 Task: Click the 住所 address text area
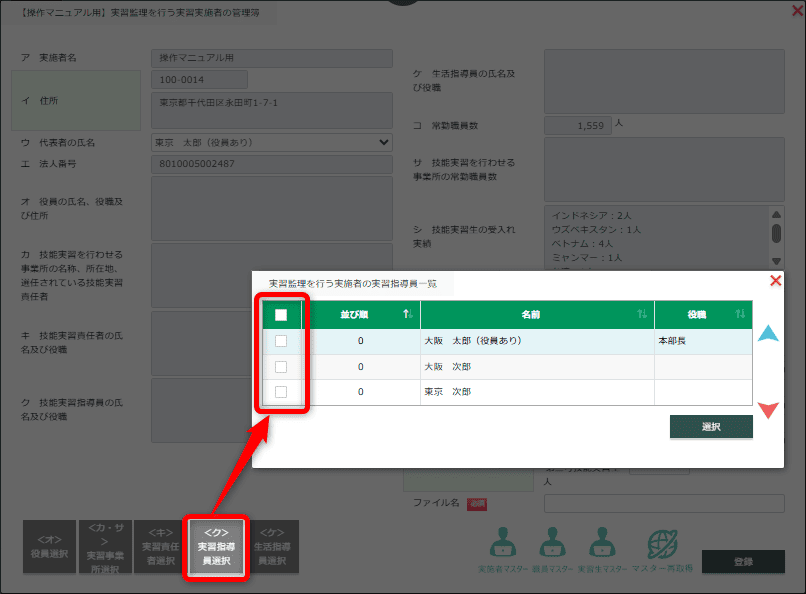272,110
